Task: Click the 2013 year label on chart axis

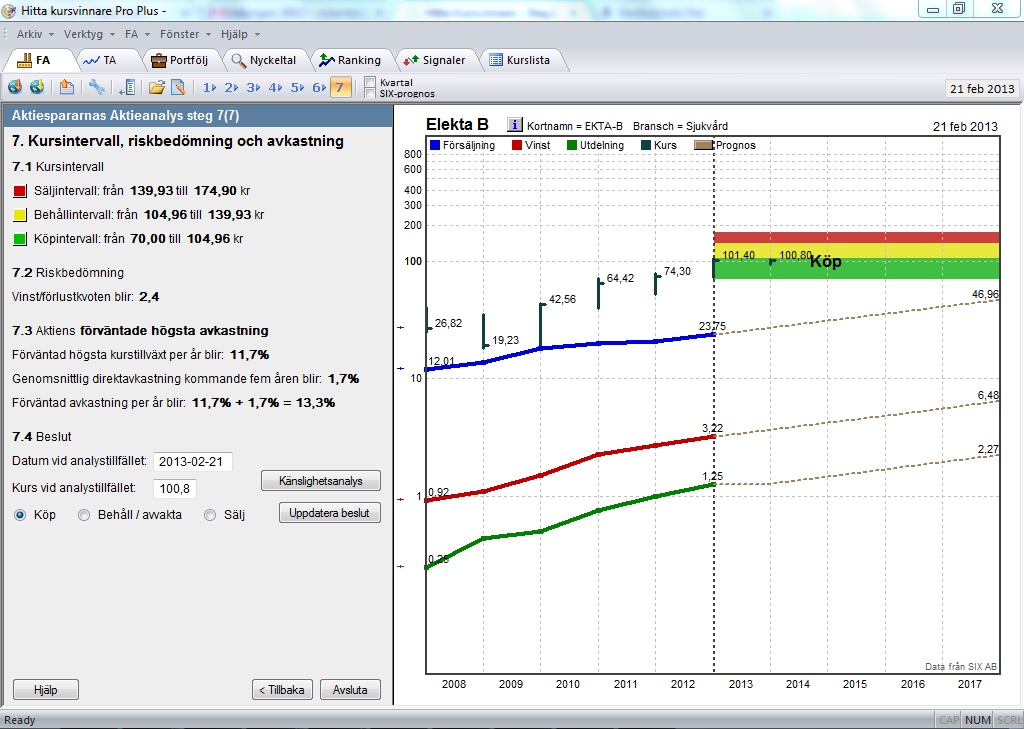Action: click(741, 684)
